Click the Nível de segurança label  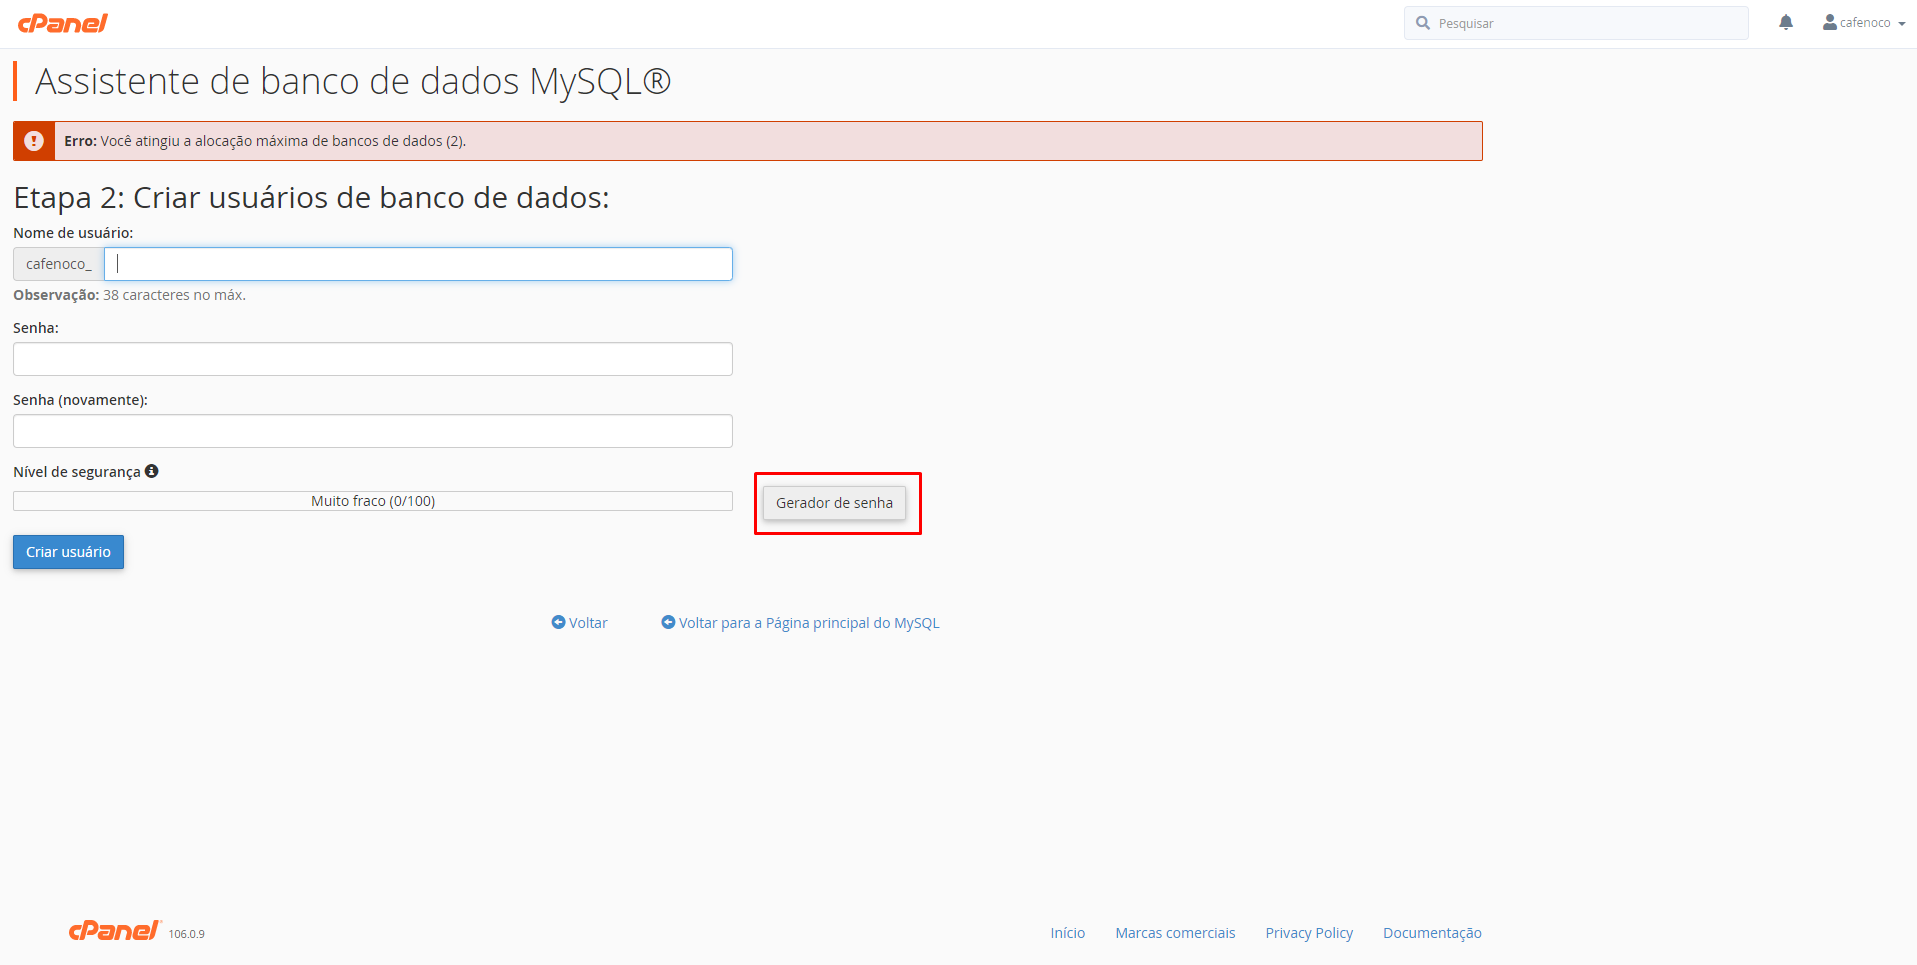77,472
